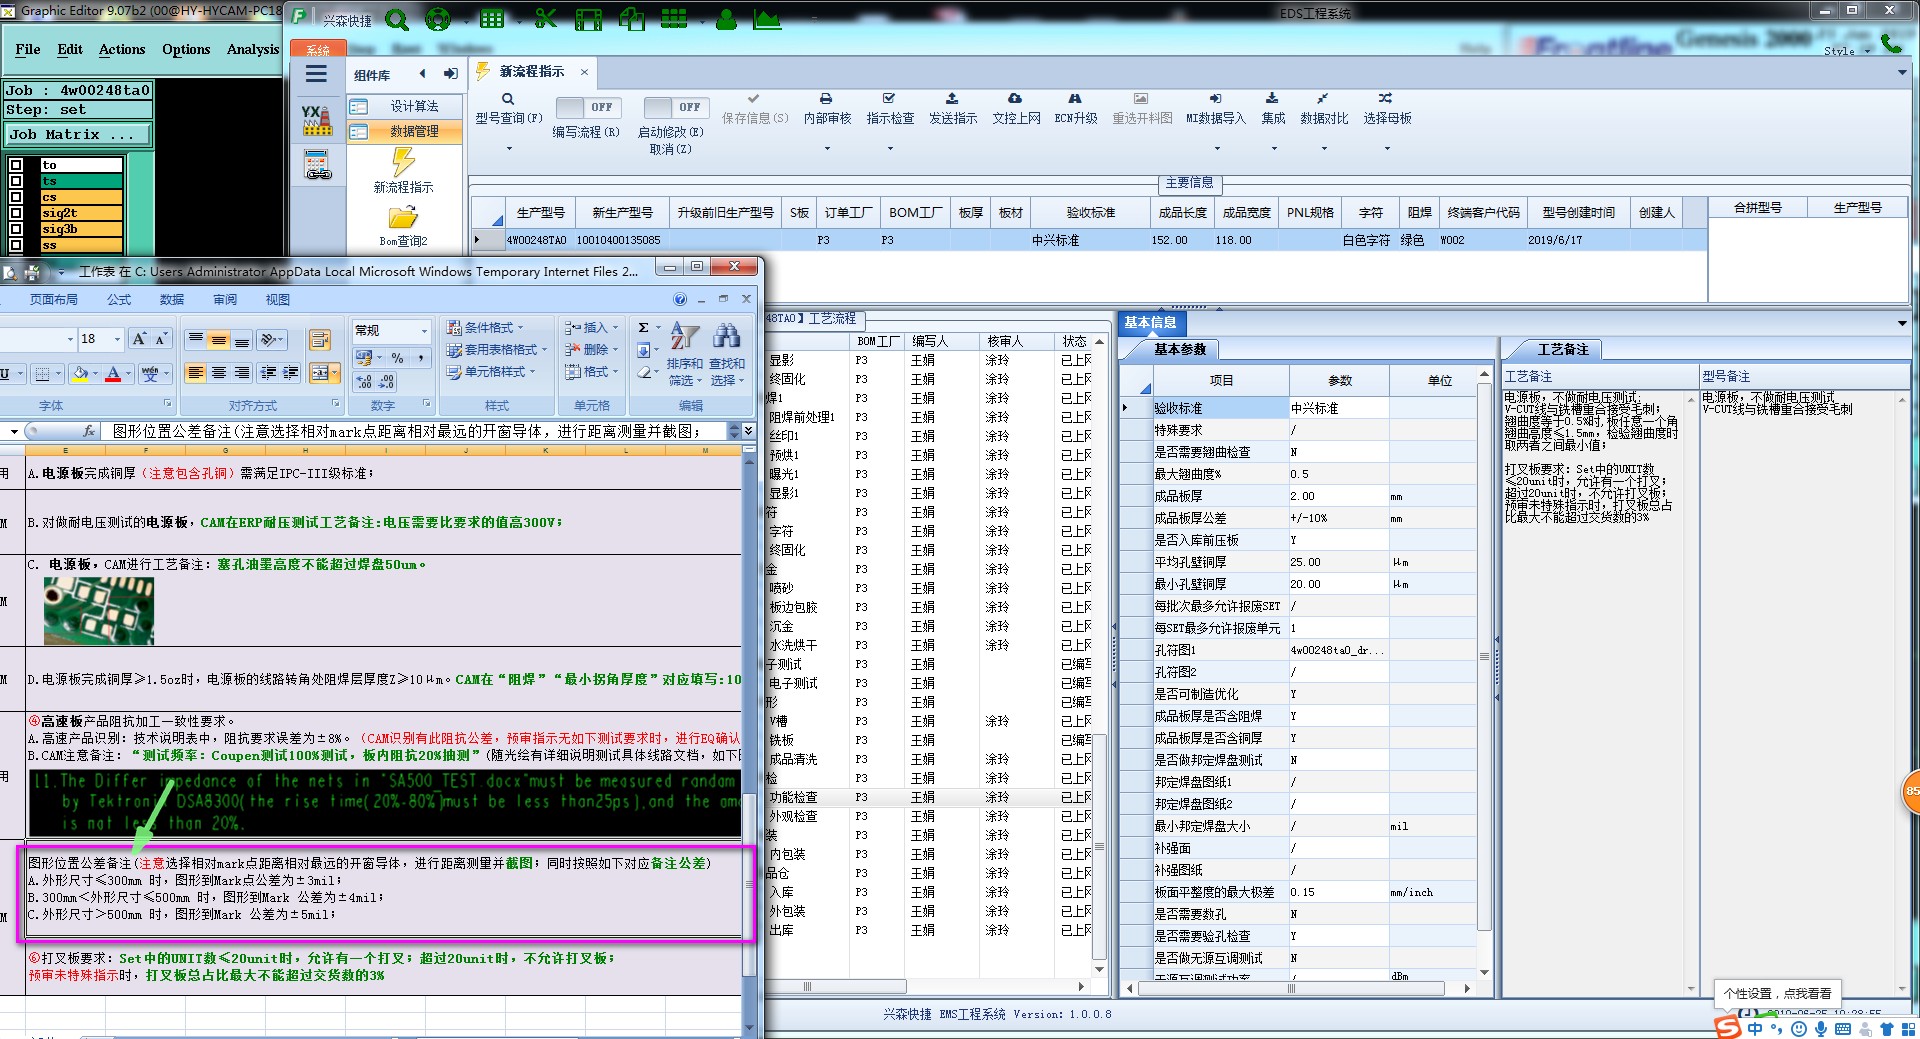Open the Options menu in Graphic Editor
The height and width of the screenshot is (1039, 1920).
click(186, 49)
